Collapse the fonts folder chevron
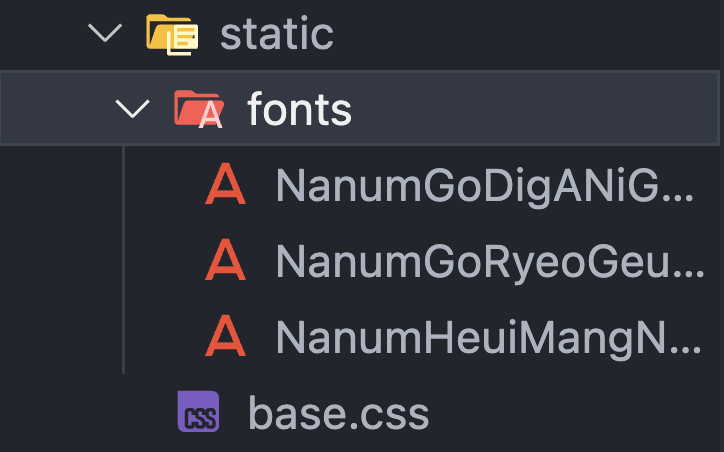The width and height of the screenshot is (724, 452). coord(133,109)
